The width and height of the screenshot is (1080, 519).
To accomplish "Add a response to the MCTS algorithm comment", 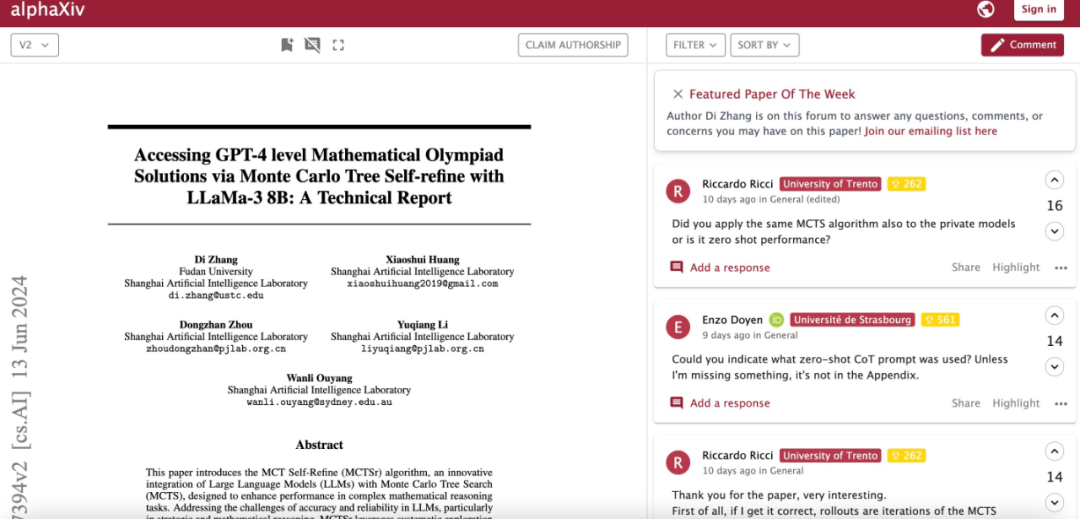I will click(x=729, y=267).
